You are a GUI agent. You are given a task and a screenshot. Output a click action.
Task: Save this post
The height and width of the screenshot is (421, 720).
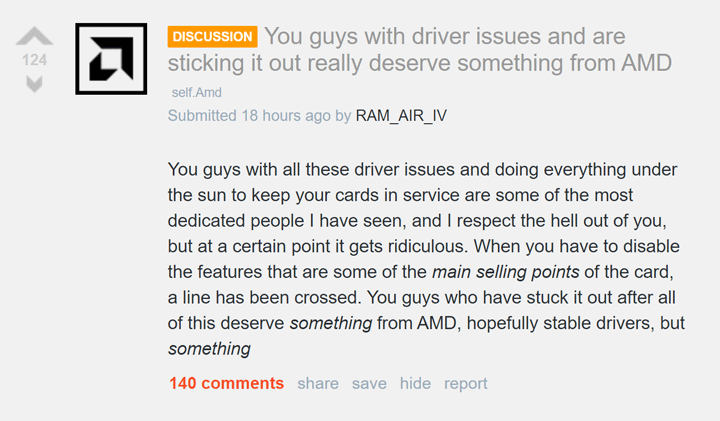point(369,383)
